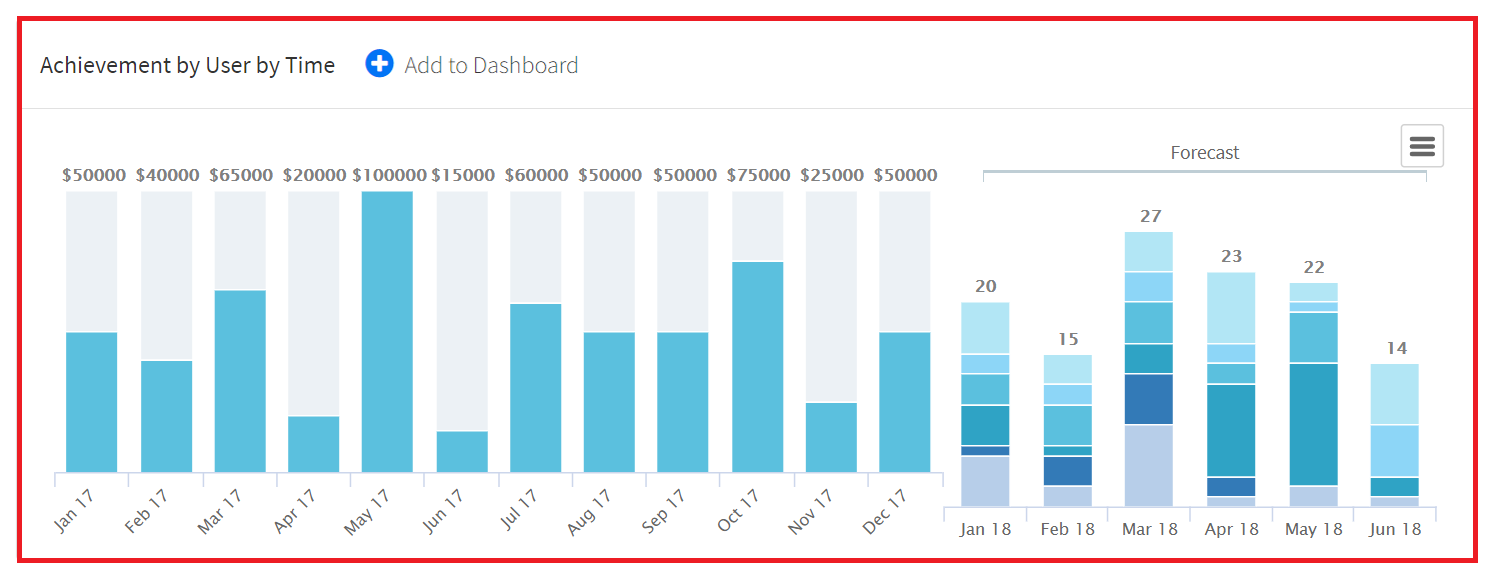Click the blue plus Add to Dashboard icon
1494x579 pixels.
379,65
